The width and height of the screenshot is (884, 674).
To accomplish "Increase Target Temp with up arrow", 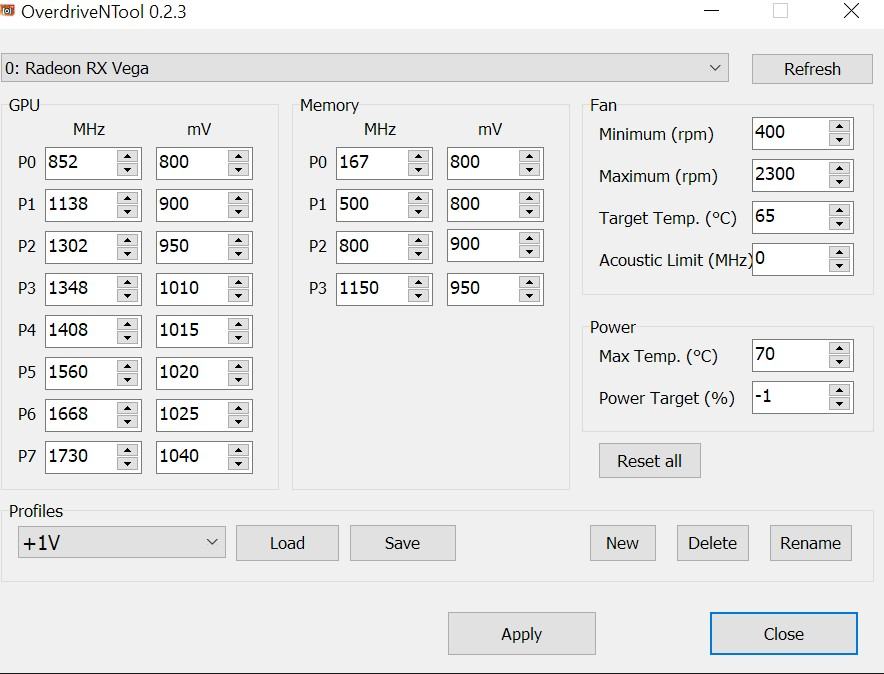I will pyautogui.click(x=839, y=211).
